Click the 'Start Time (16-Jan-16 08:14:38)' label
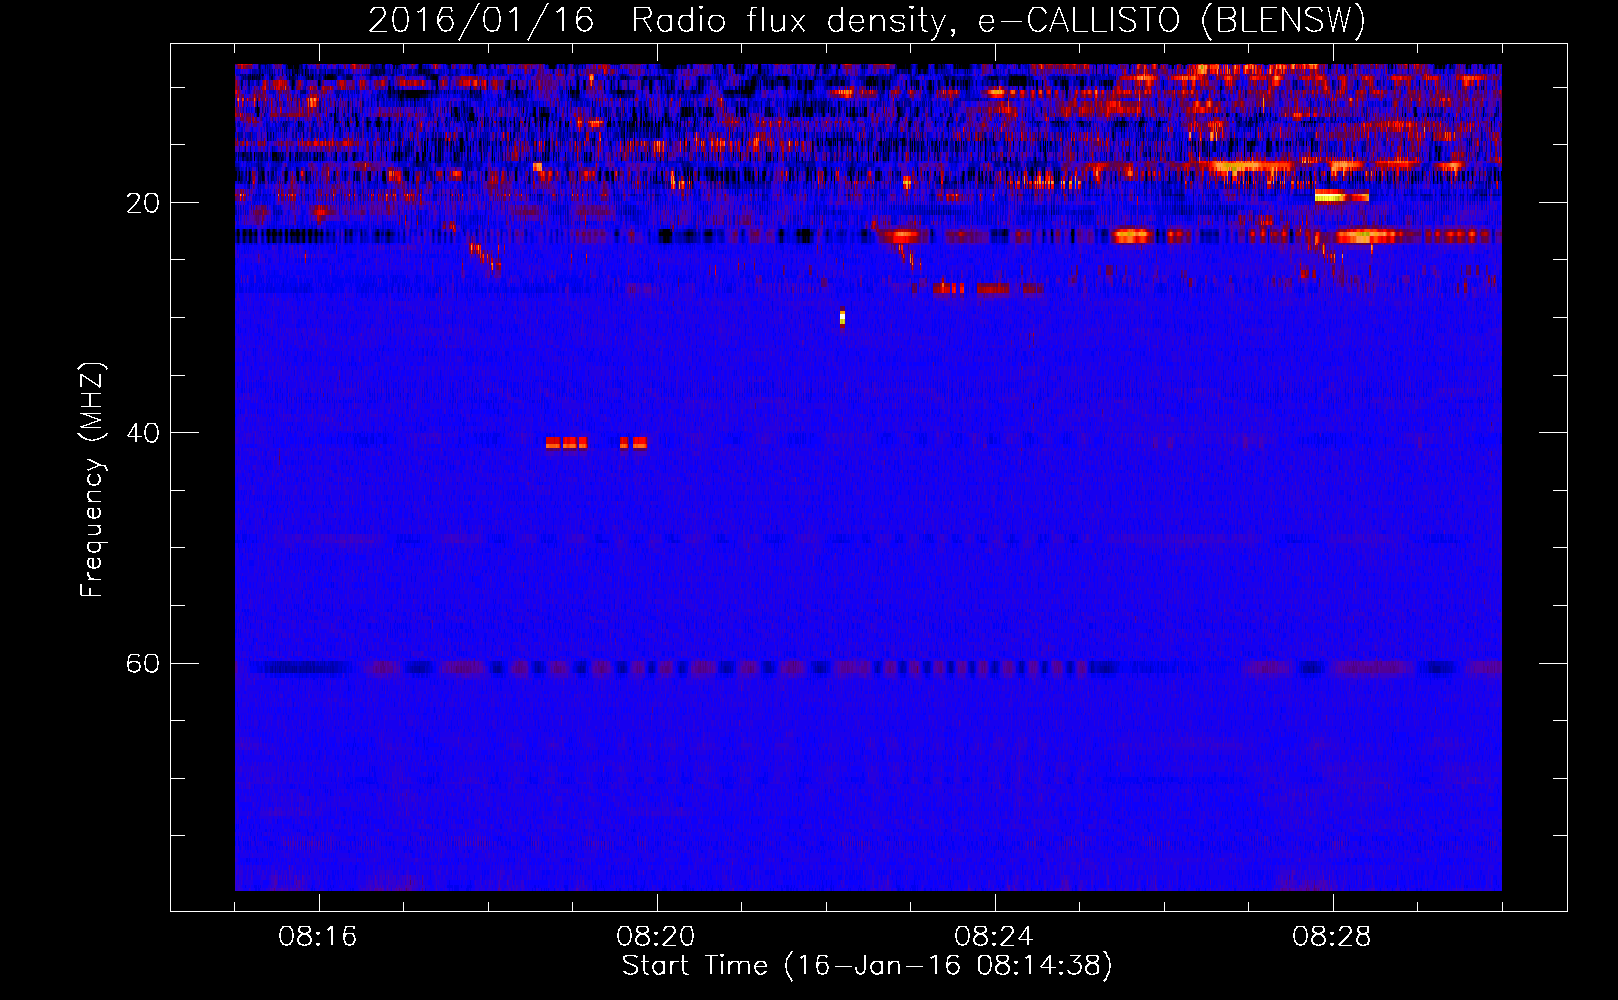This screenshot has height=1000, width=1618. pyautogui.click(x=867, y=966)
